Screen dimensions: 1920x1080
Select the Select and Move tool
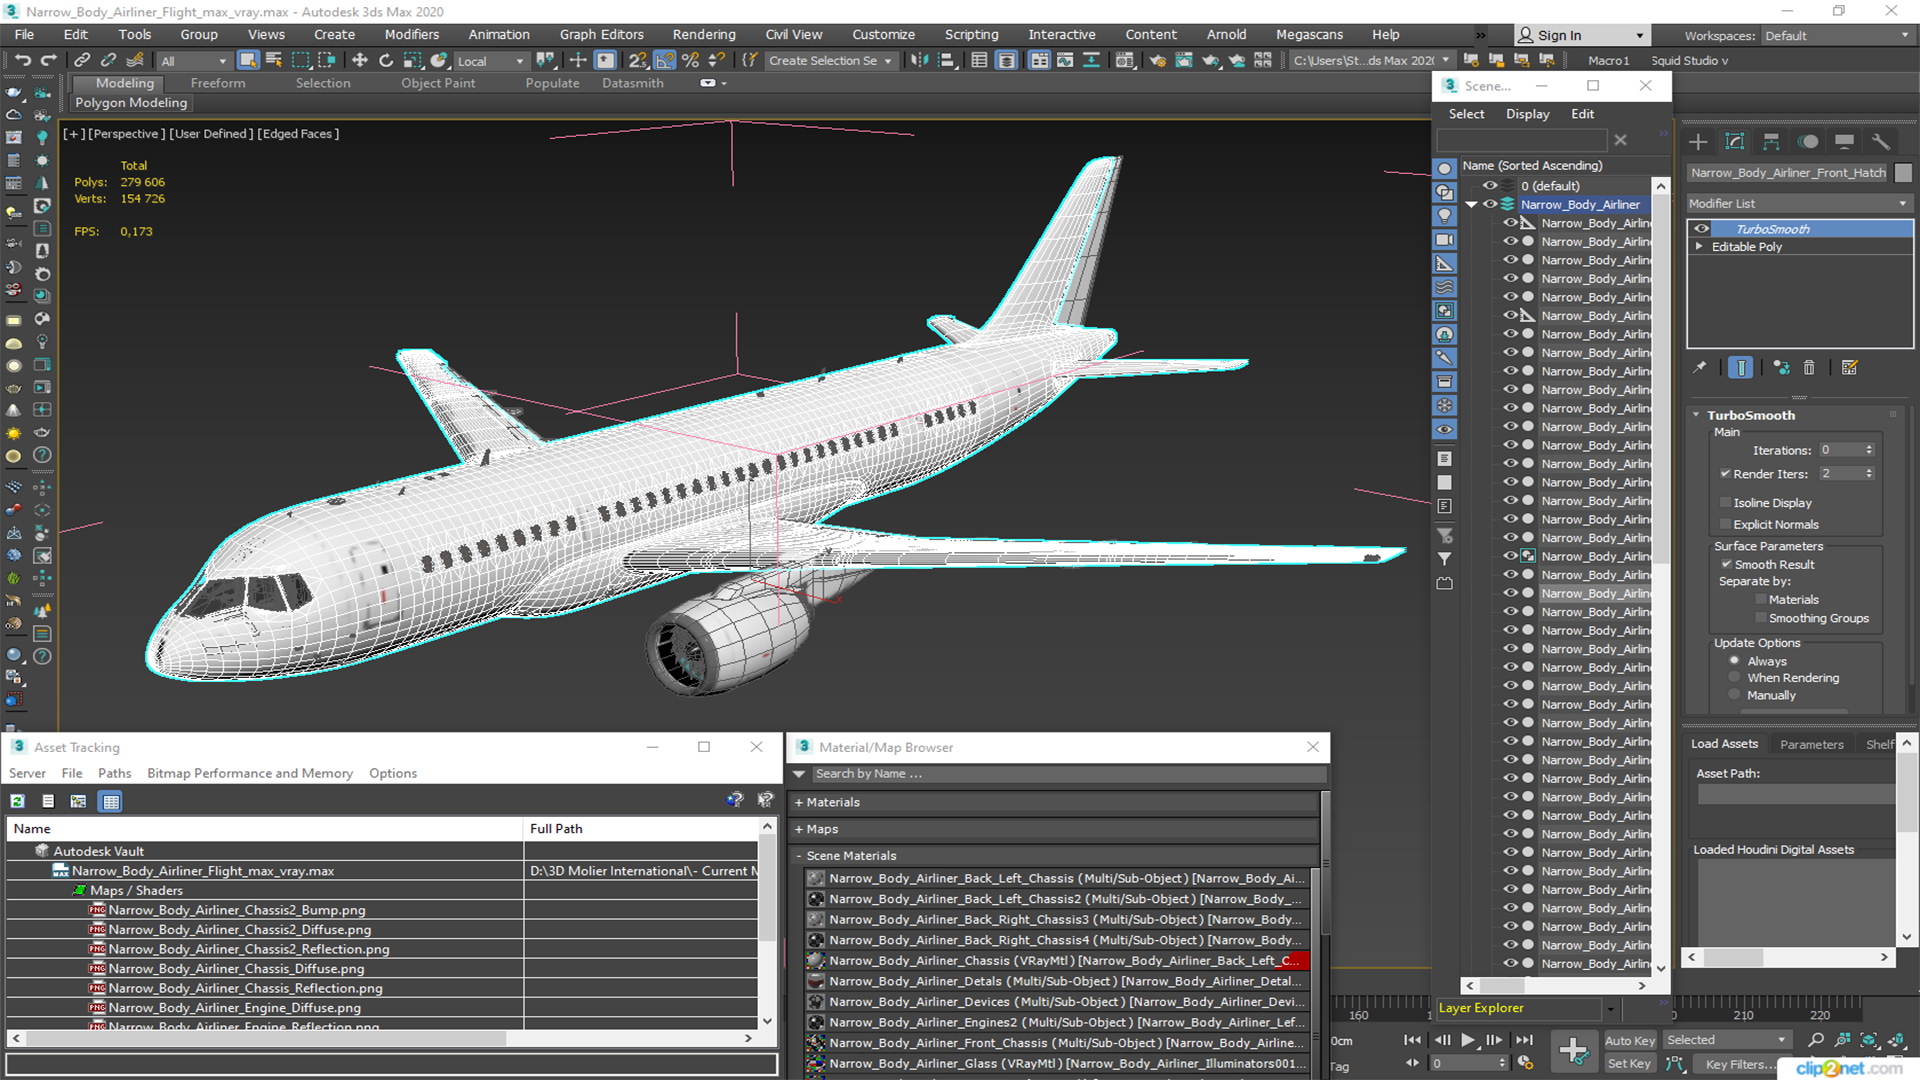(x=360, y=61)
